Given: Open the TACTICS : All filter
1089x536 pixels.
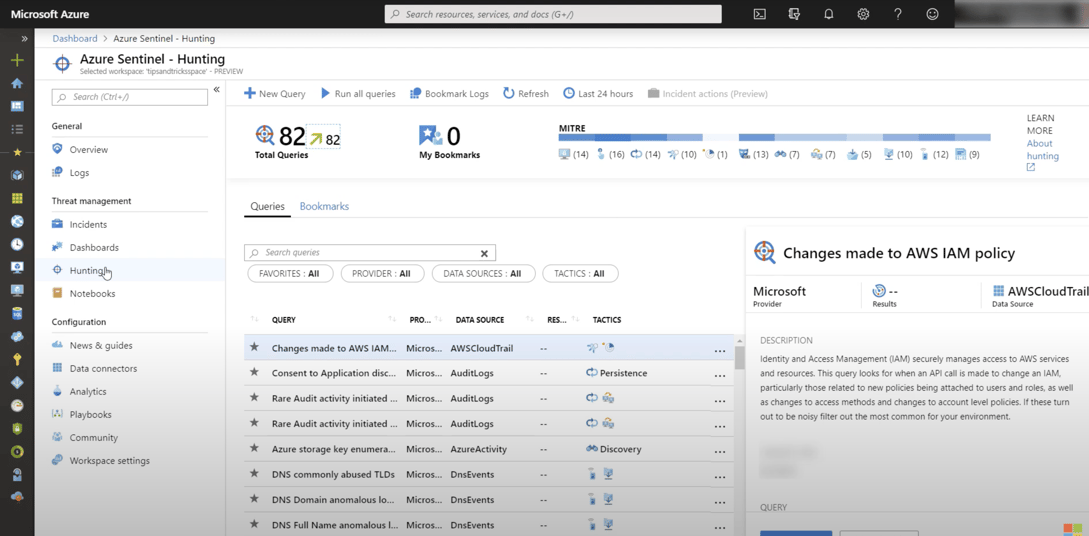Looking at the screenshot, I should pyautogui.click(x=581, y=274).
